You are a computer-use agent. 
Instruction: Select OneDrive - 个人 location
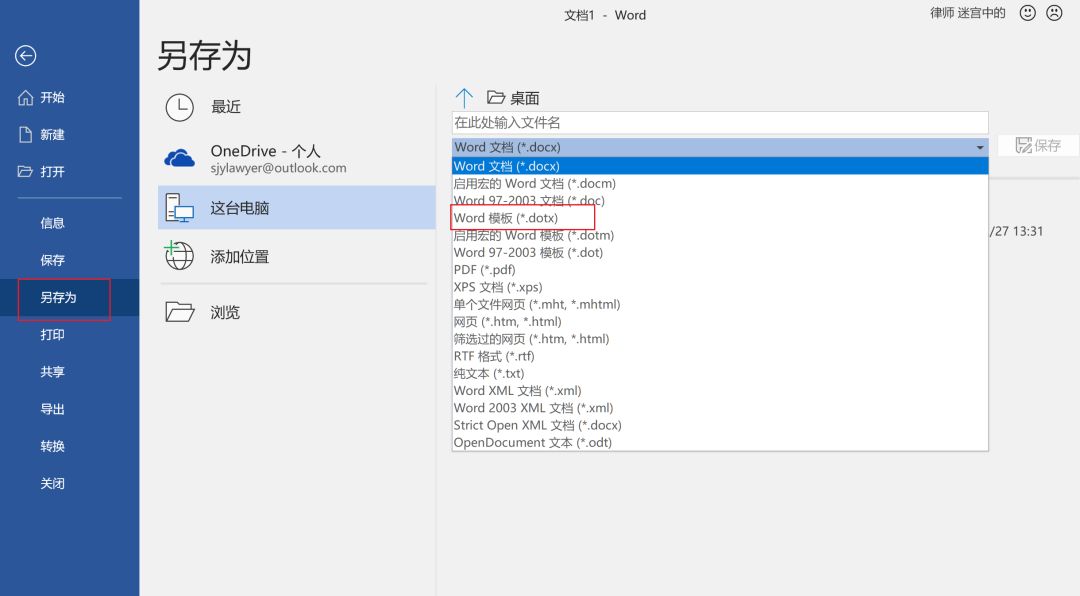click(297, 158)
